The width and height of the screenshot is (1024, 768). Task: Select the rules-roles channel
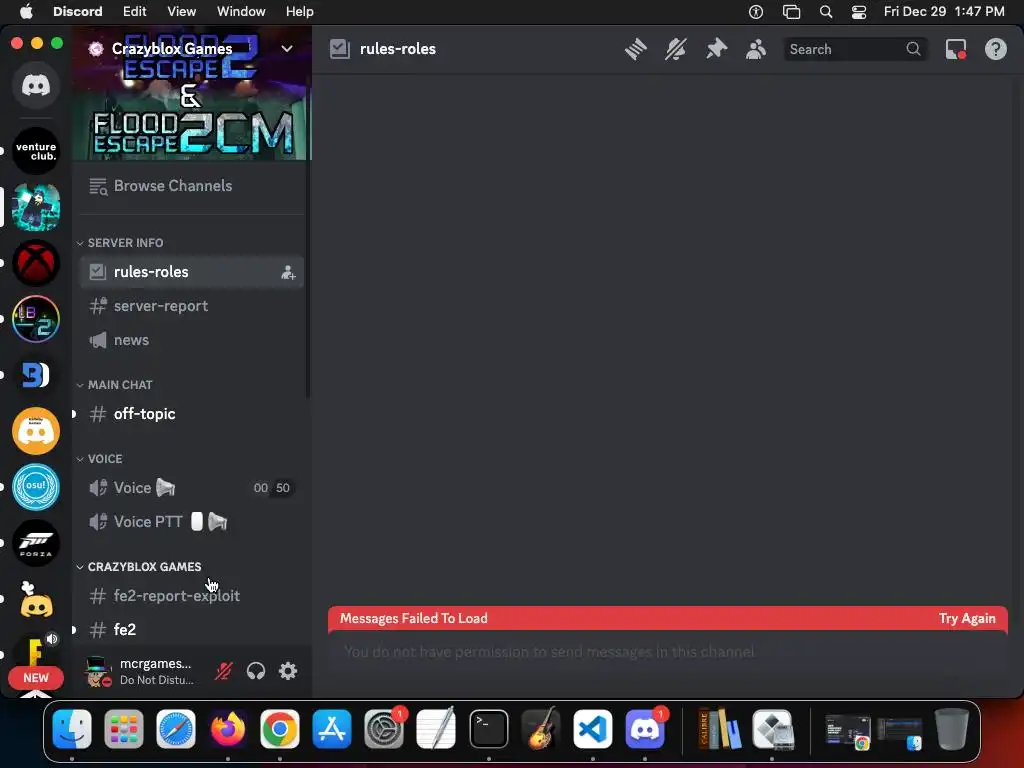pyautogui.click(x=191, y=272)
